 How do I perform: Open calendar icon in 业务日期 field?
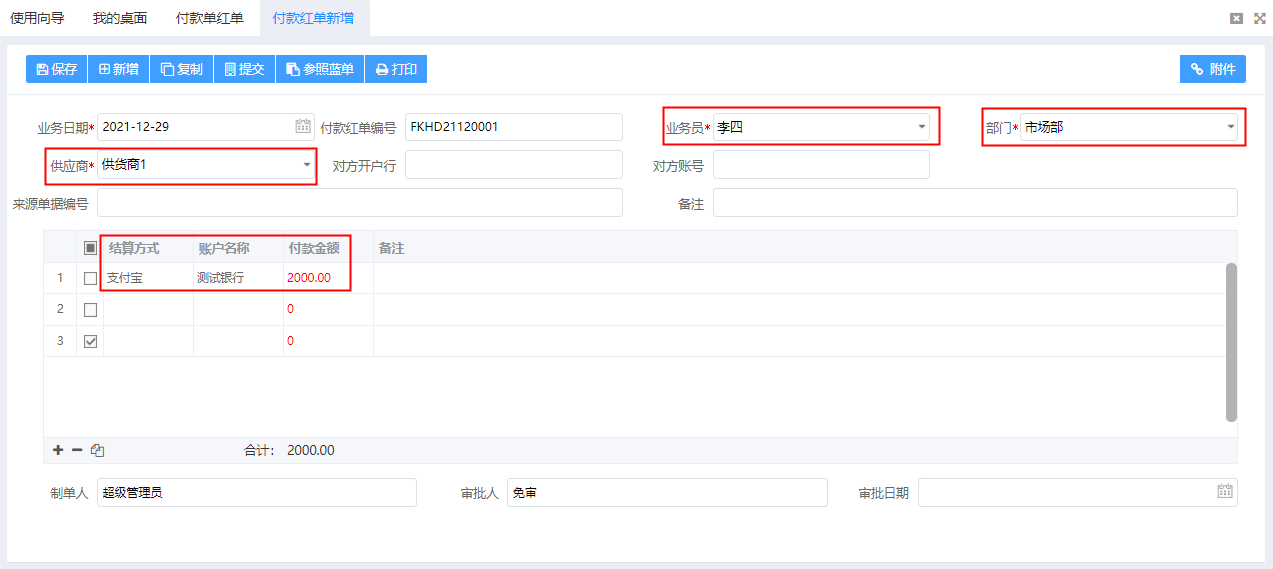click(303, 127)
